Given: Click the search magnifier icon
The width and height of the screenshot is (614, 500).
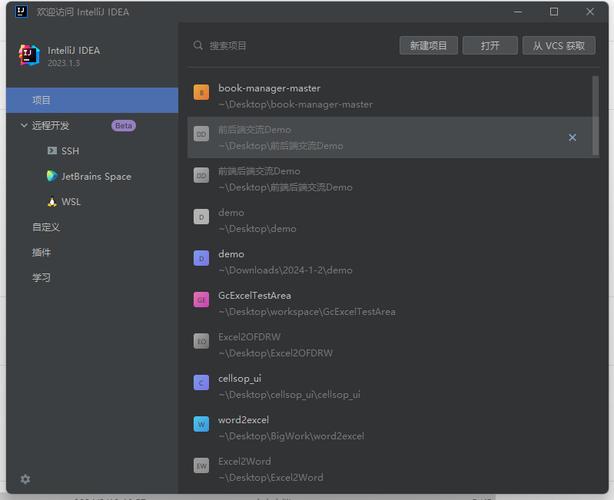Looking at the screenshot, I should (198, 45).
